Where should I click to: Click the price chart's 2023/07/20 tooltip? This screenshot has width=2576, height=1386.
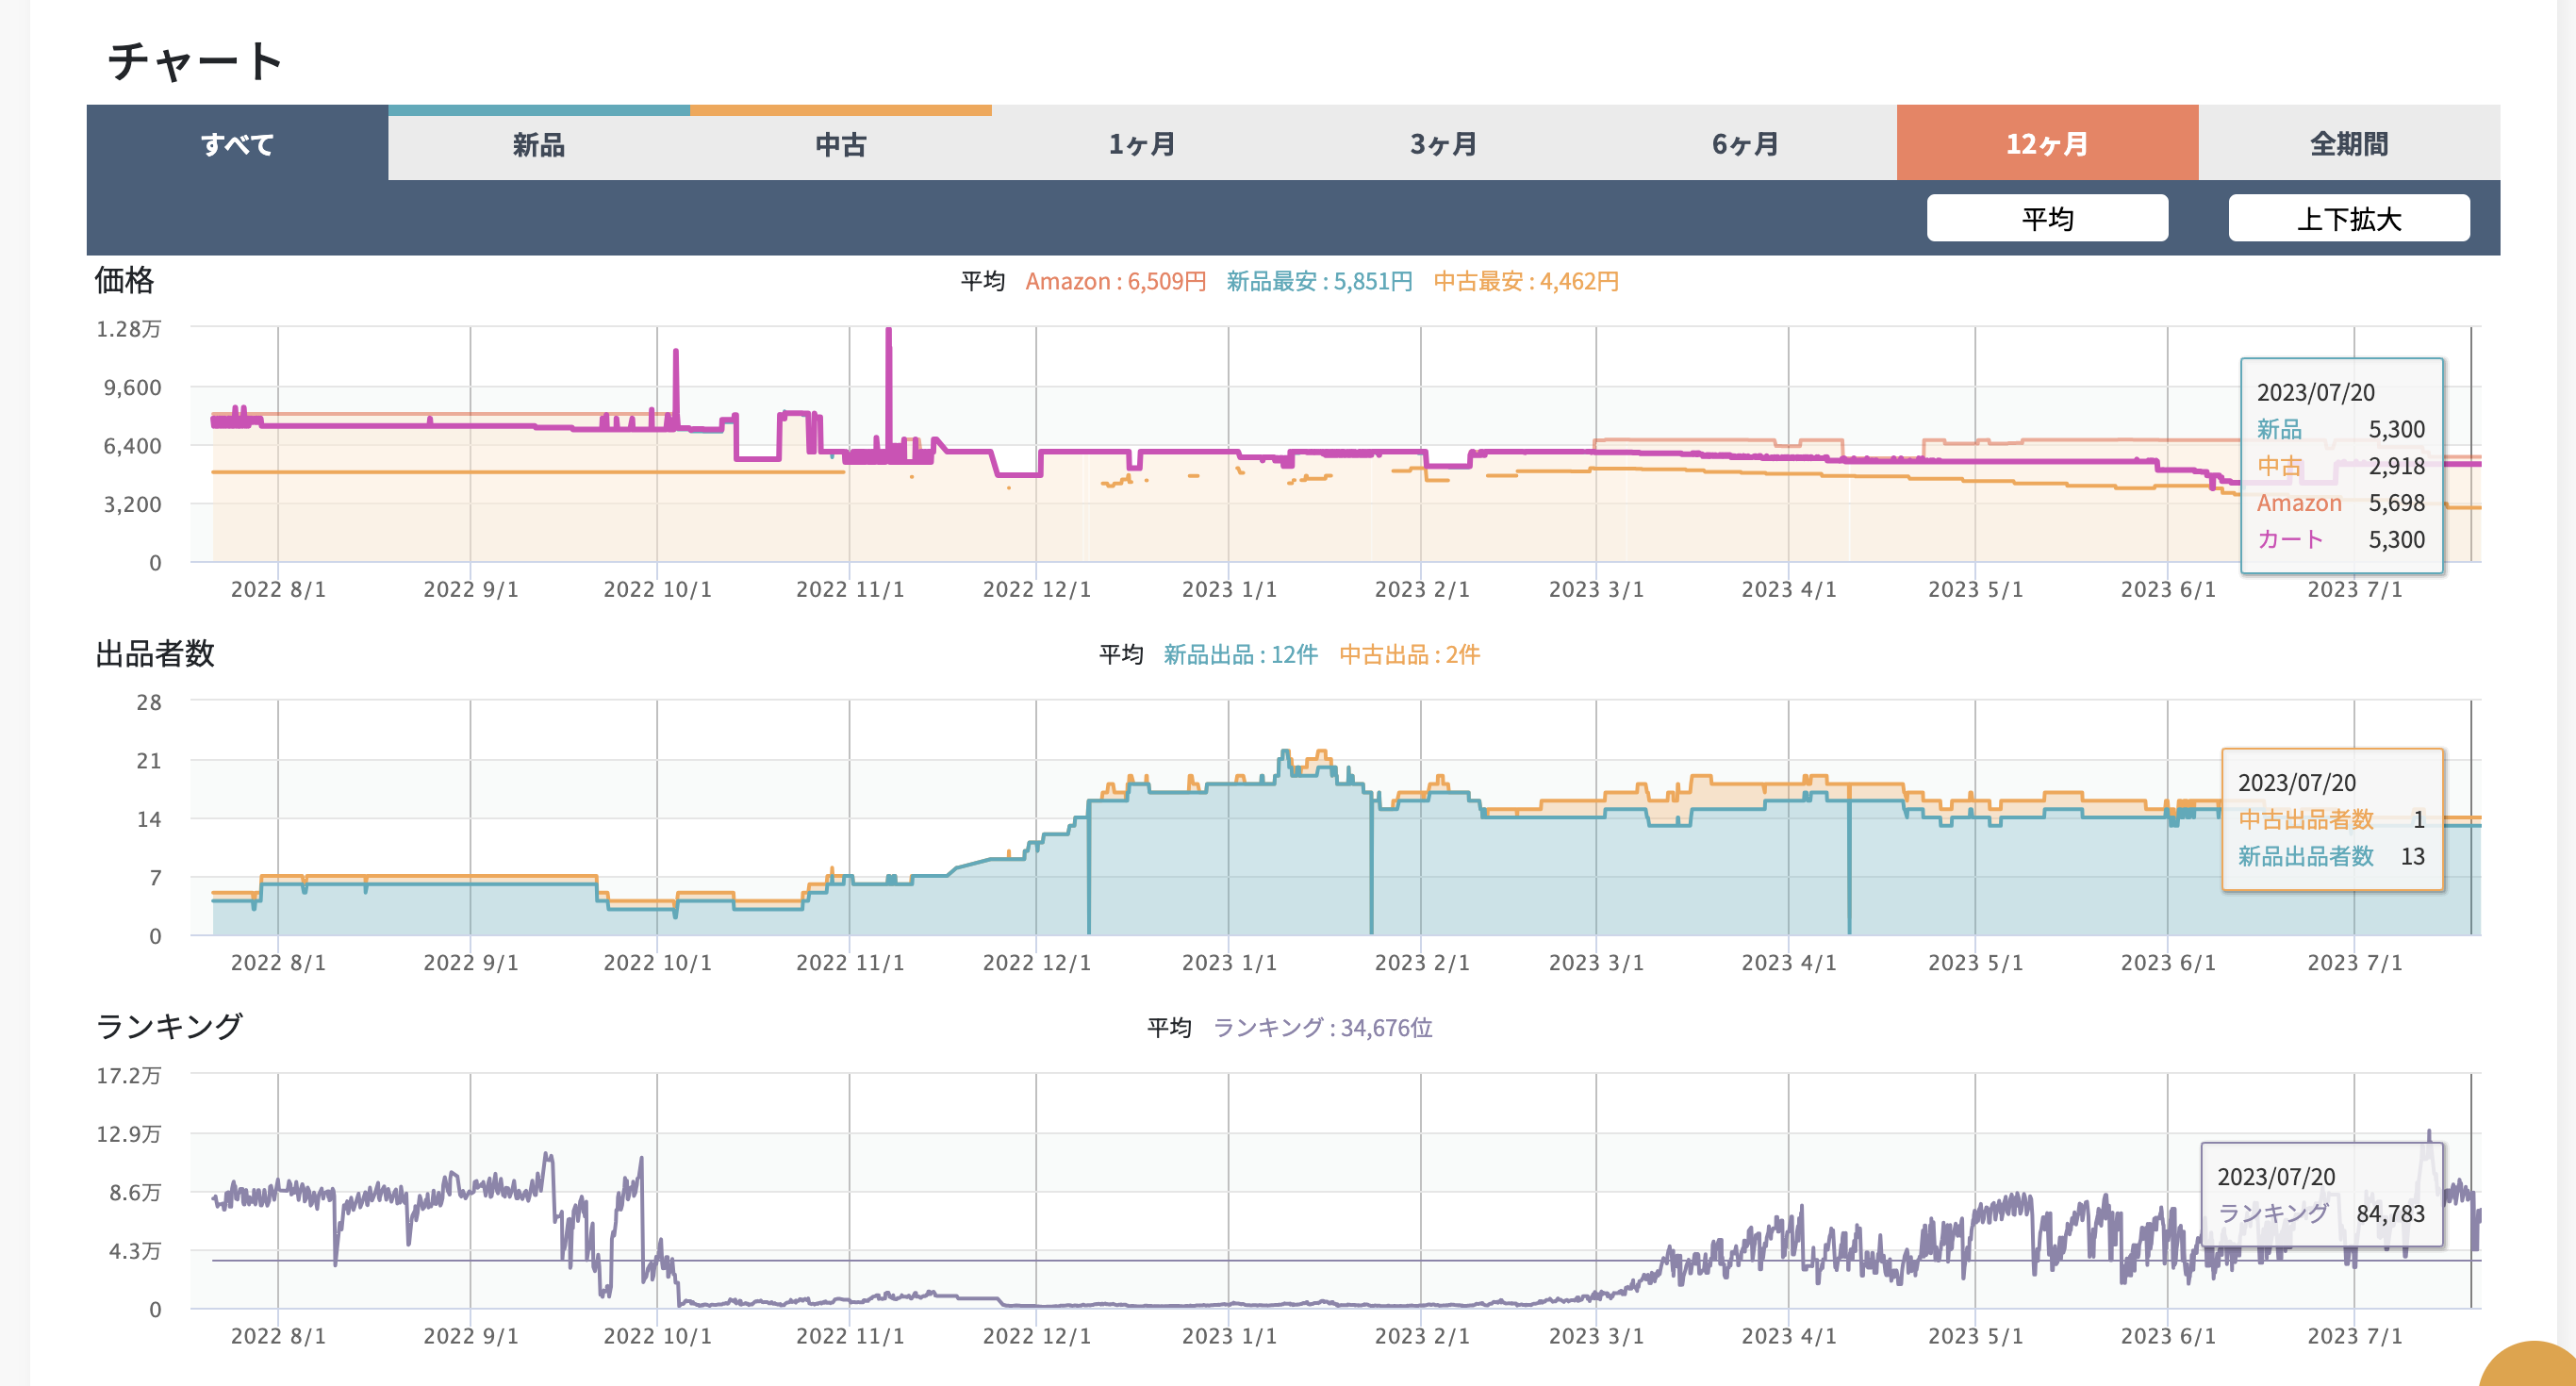(x=2341, y=466)
